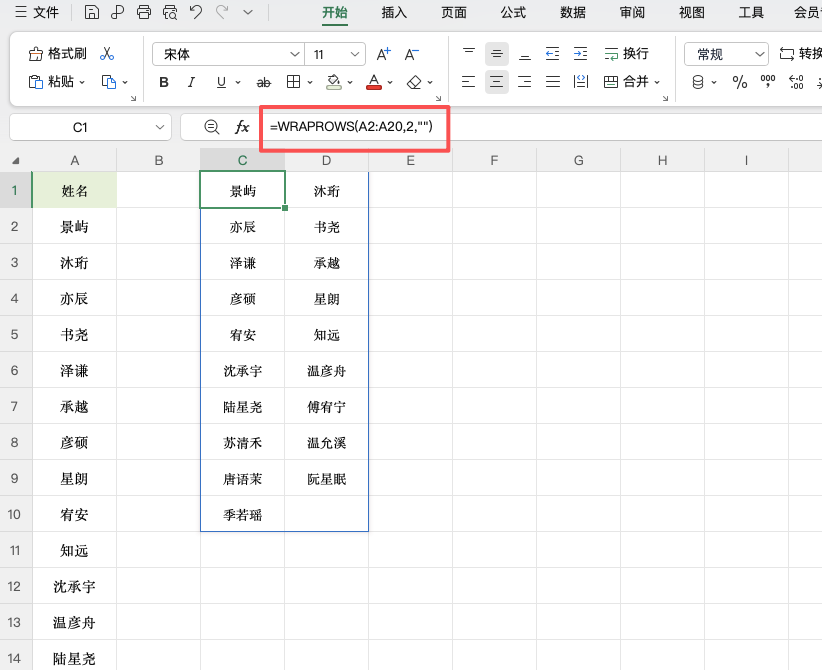Click the Wrap Text button
Screen dimensions: 822x670
coord(626,53)
